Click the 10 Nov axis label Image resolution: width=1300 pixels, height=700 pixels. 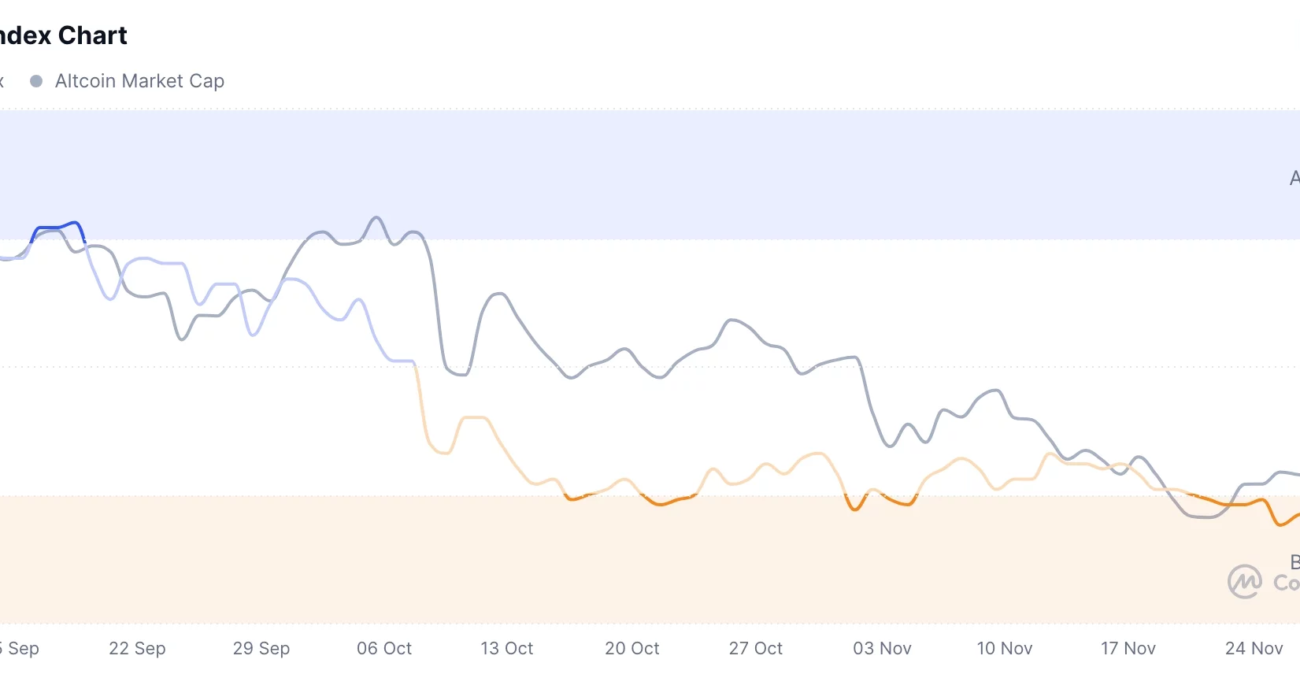click(1004, 648)
